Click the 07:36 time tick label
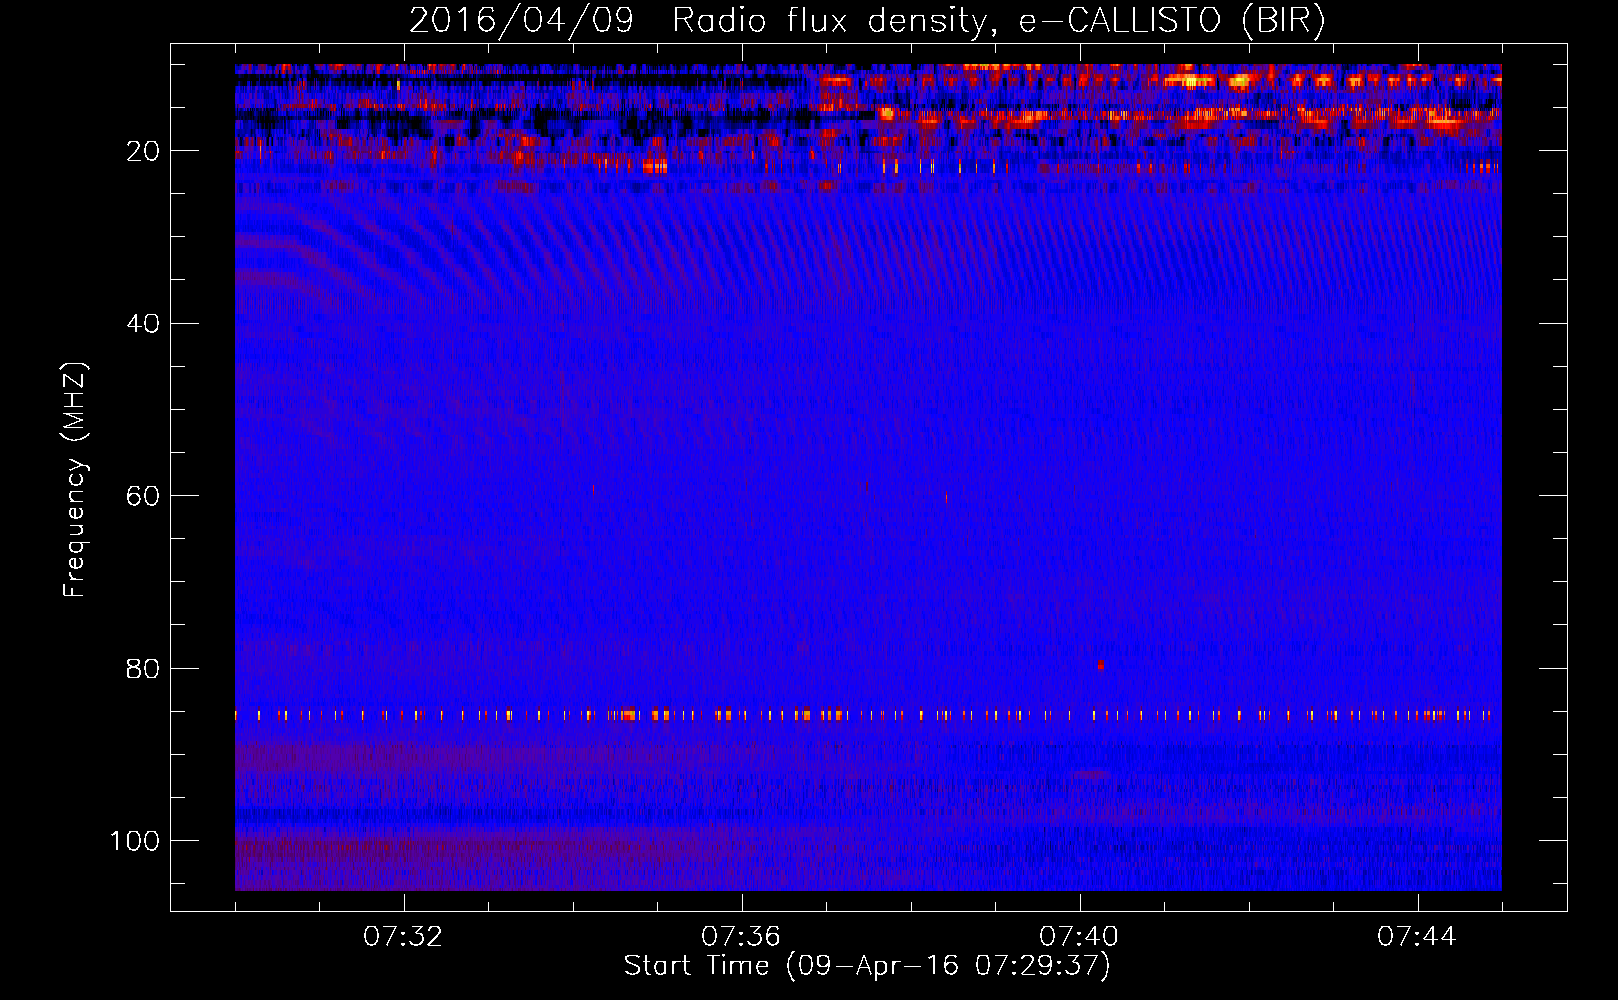The width and height of the screenshot is (1618, 1000). coord(741,937)
